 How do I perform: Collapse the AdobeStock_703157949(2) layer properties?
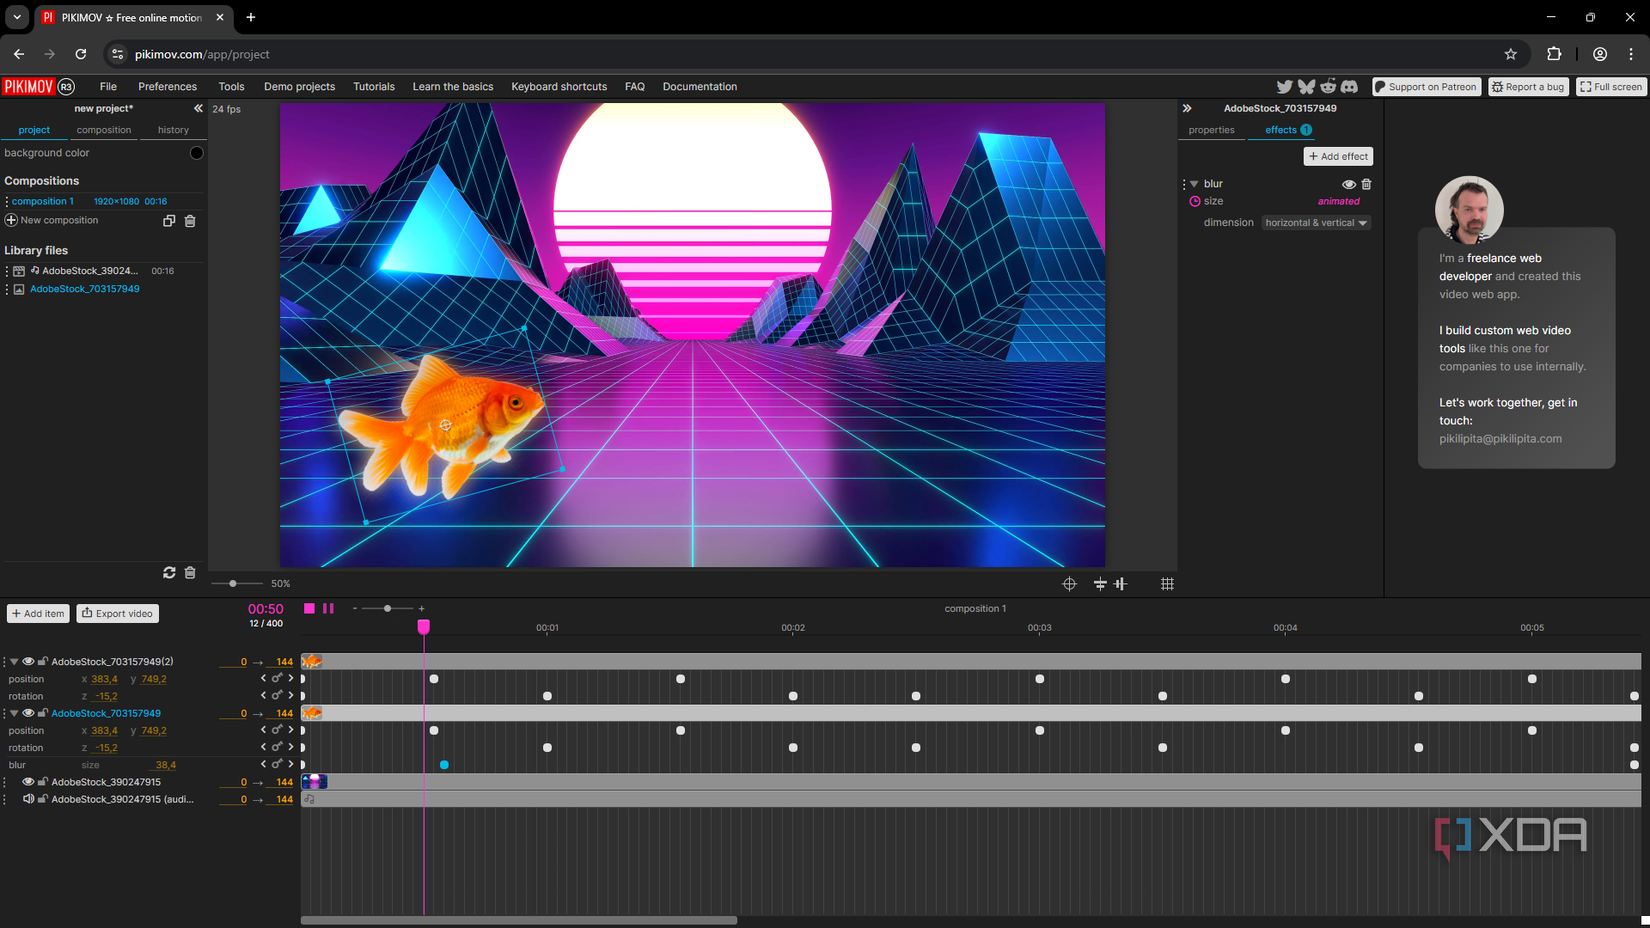(14, 662)
